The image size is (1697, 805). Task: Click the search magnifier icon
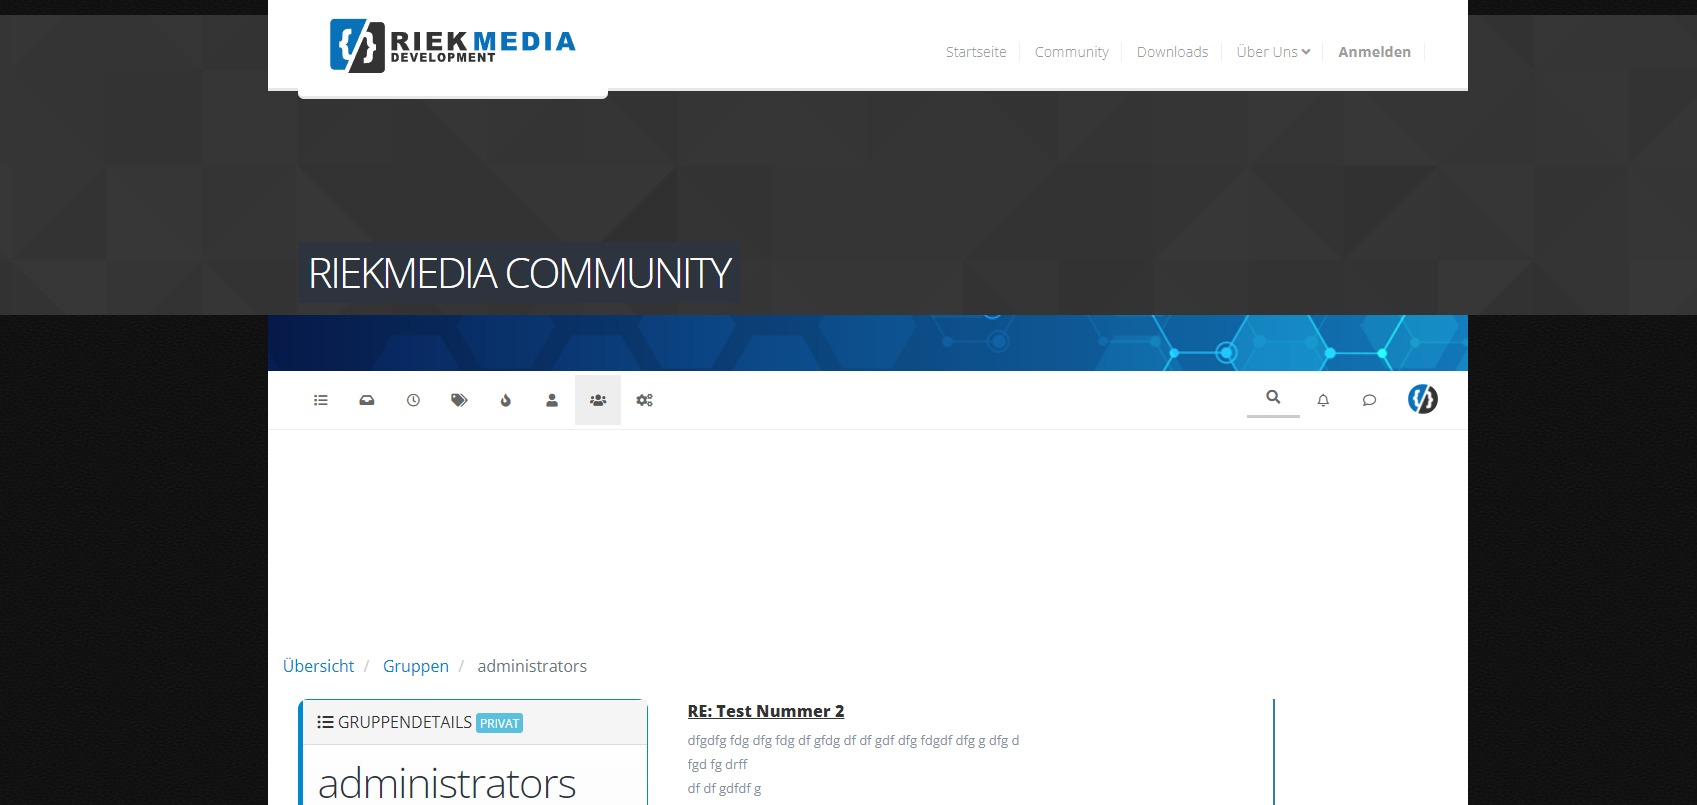pos(1273,397)
